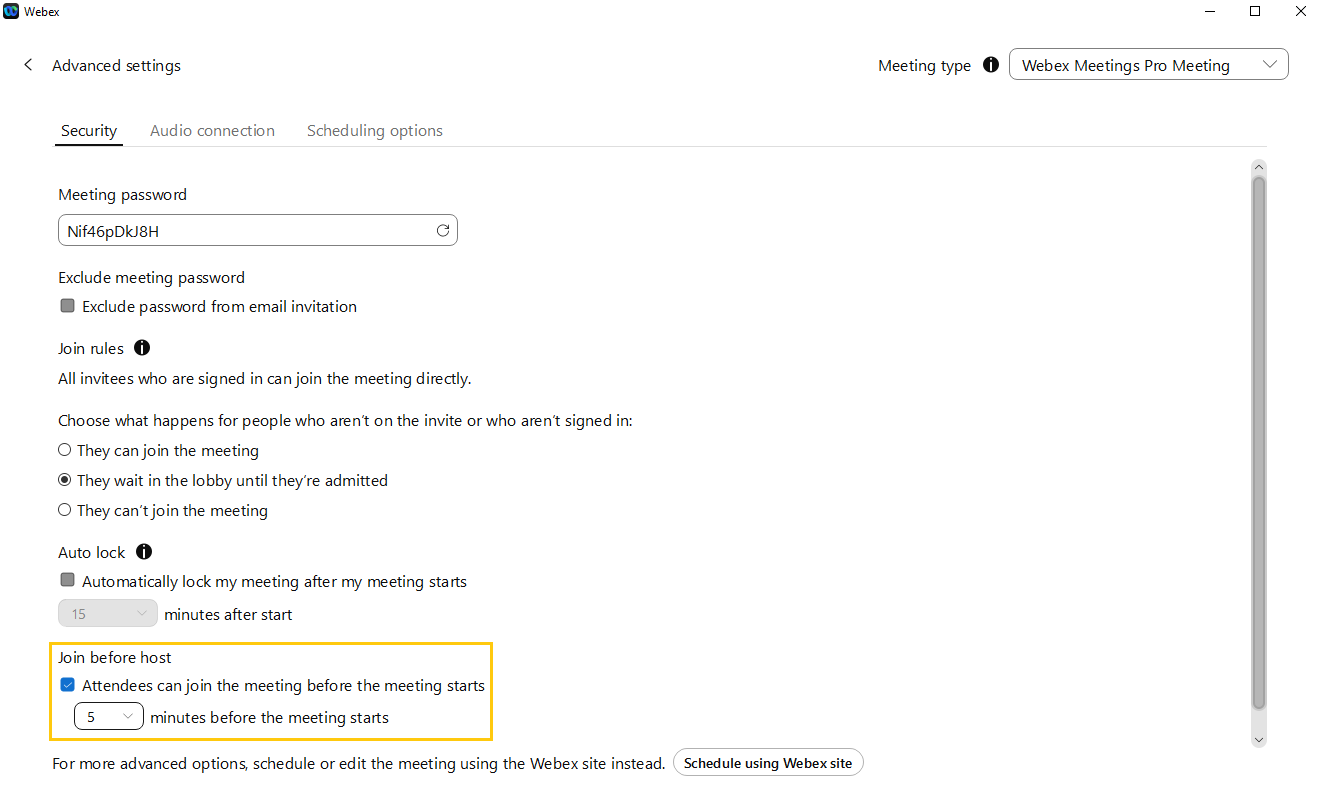Click the Auto lock info icon

tap(143, 552)
